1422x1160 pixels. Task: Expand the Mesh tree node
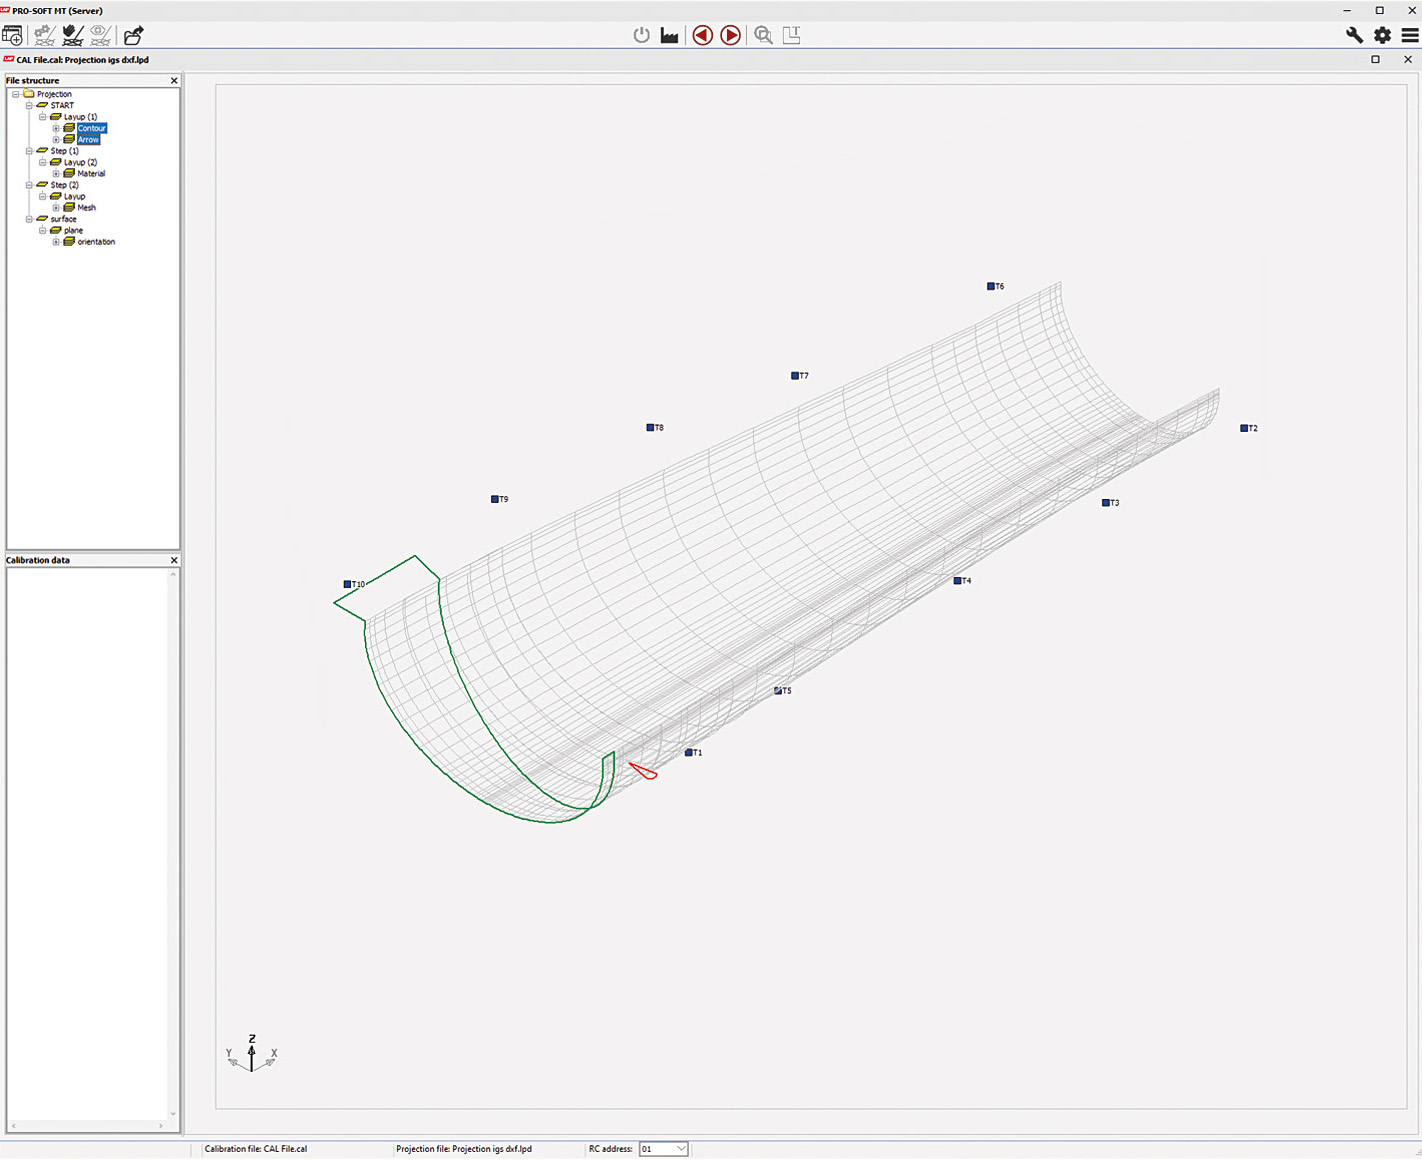point(56,208)
